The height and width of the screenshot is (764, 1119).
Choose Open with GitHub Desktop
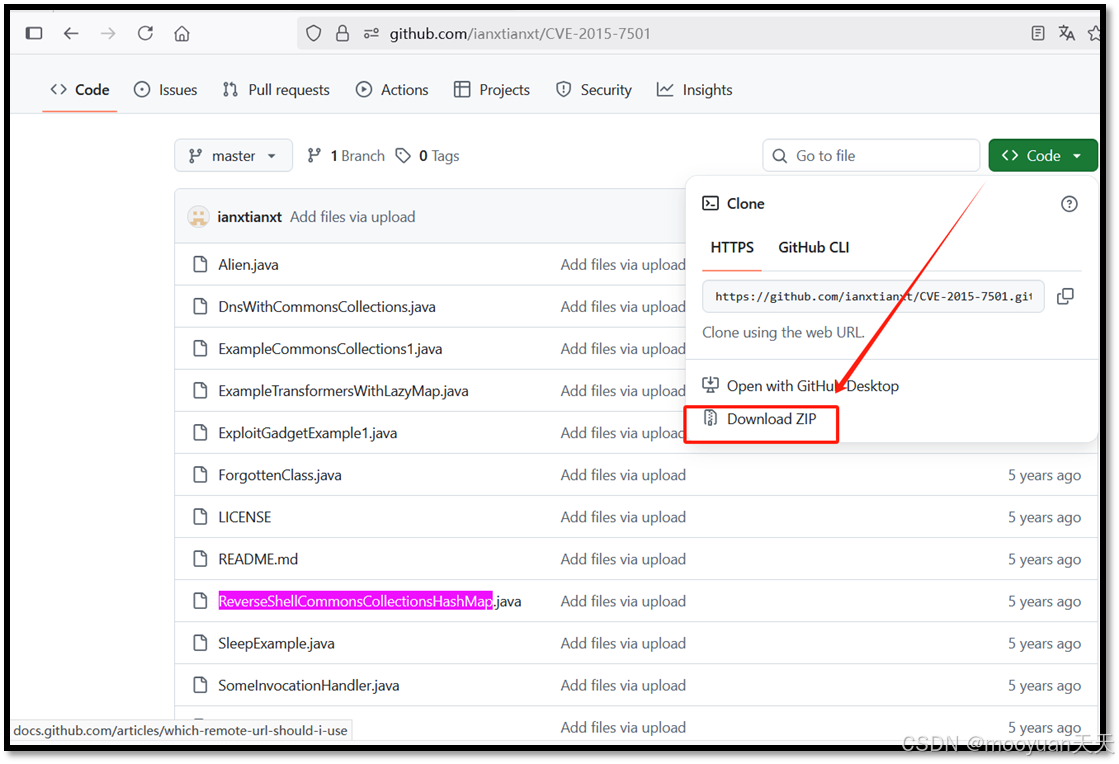coord(801,386)
